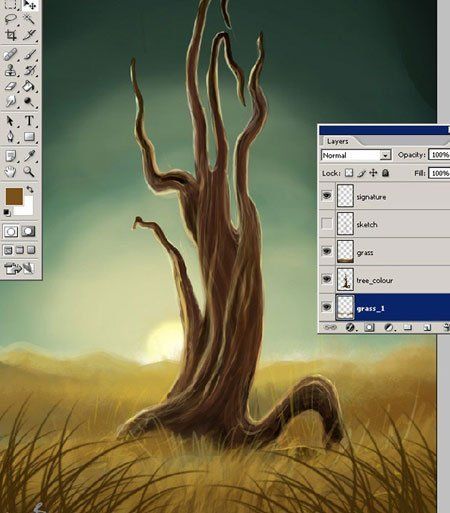Swap foreground and background colors
Screen dimensions: 450x513
pos(30,189)
